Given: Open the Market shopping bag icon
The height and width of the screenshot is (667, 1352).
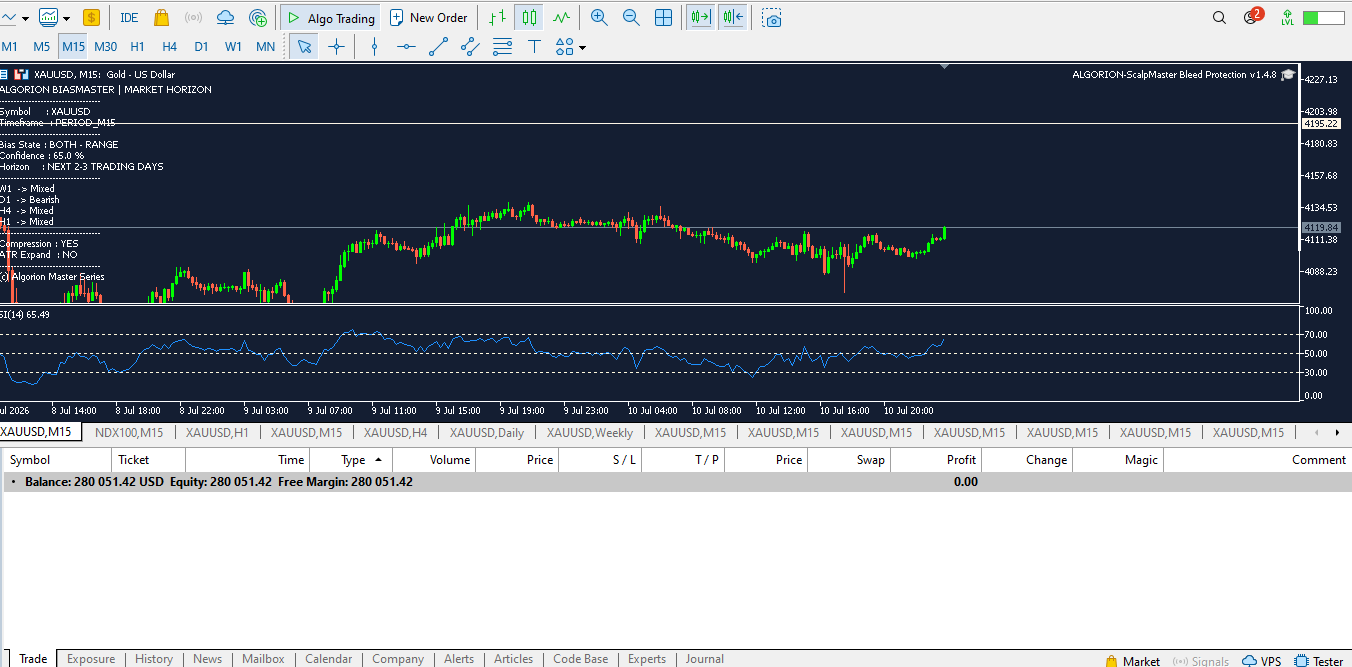Looking at the screenshot, I should (x=161, y=17).
